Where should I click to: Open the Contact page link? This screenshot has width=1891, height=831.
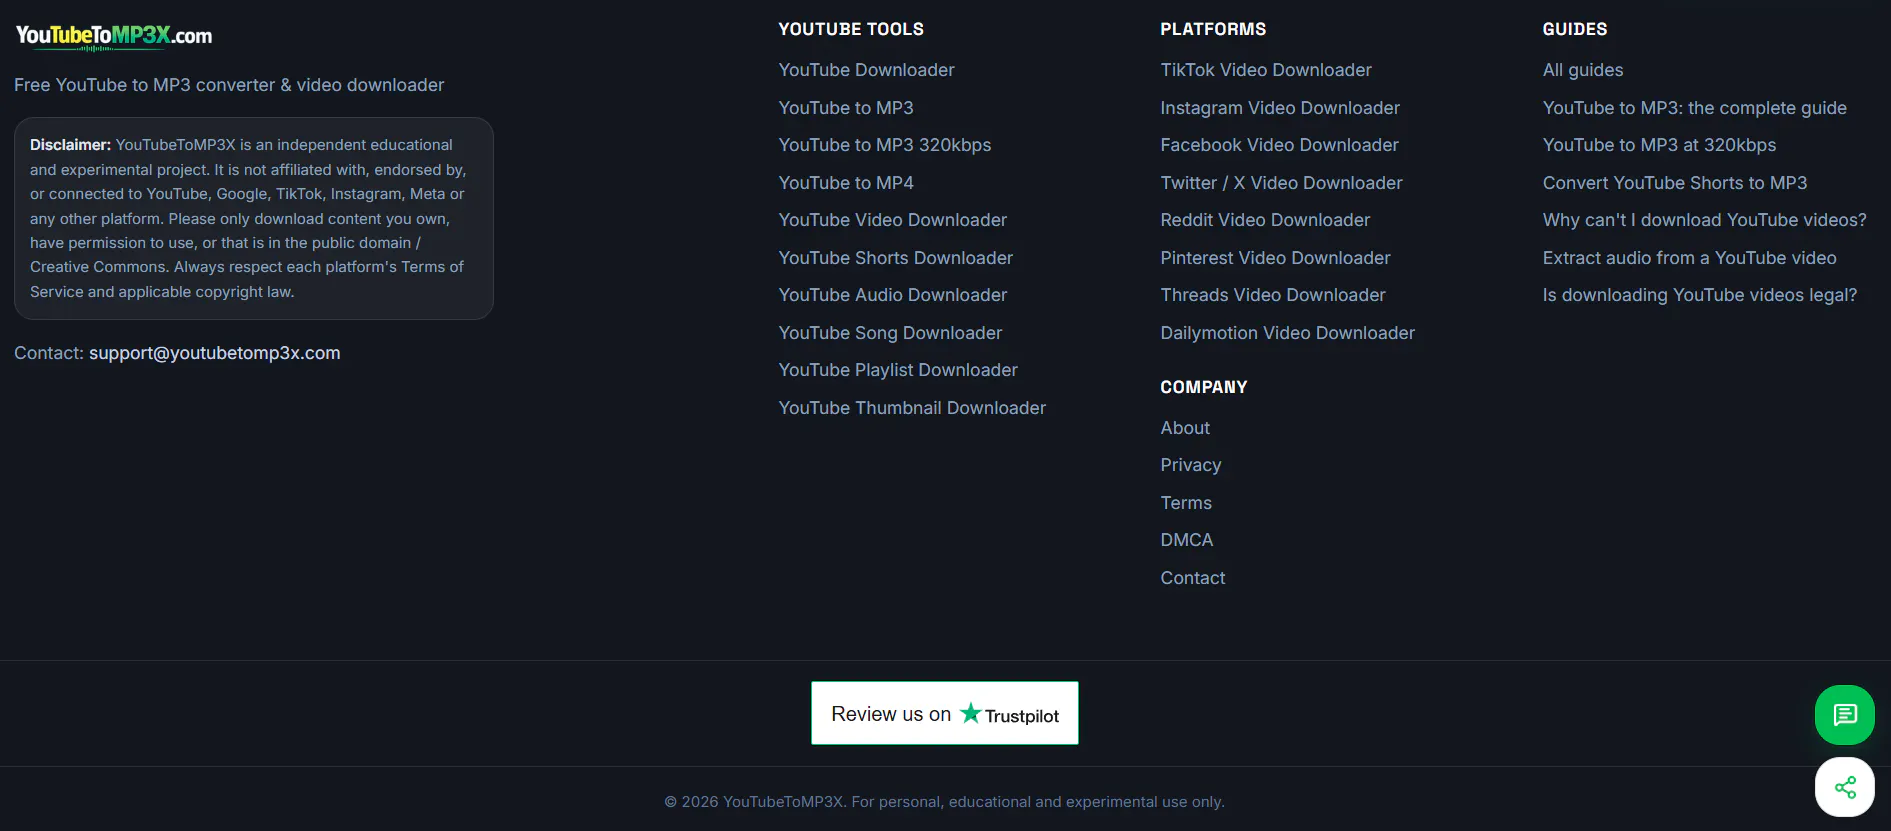1193,578
